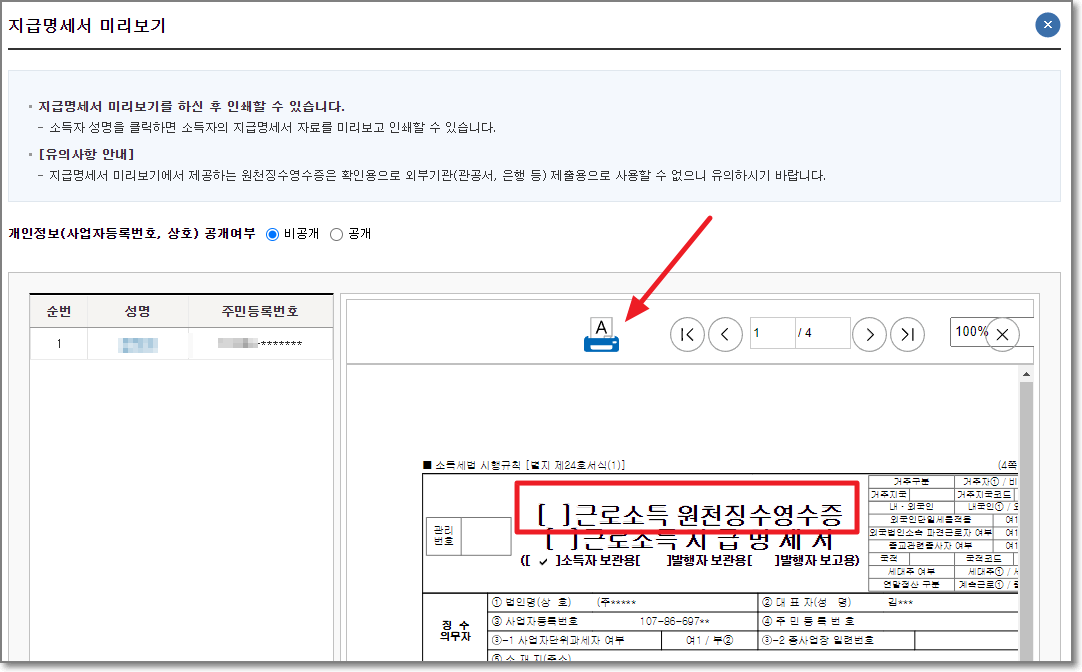Image resolution: width=1082 pixels, height=672 pixels.
Task: Click the 징수의무자 label in document
Action: 455,630
